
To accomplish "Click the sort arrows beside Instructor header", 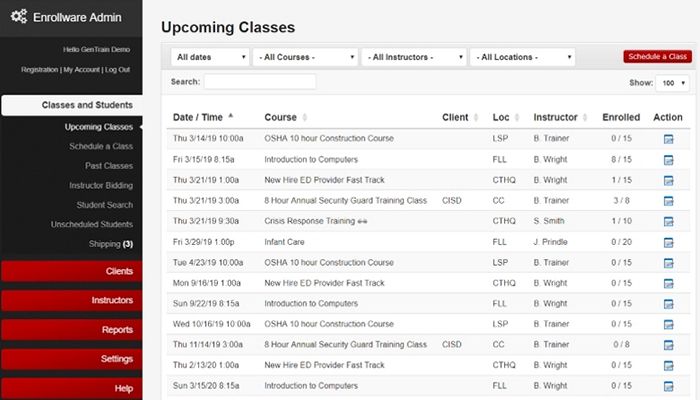I will point(586,117).
